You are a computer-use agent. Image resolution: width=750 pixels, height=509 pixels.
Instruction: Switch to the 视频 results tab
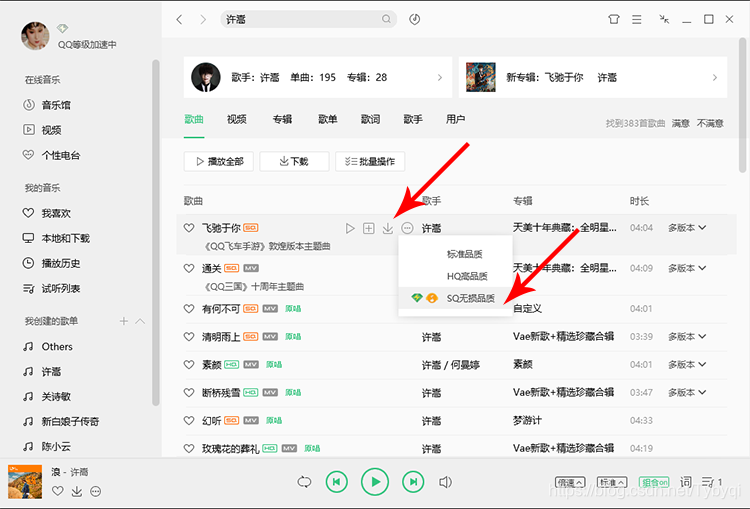pos(237,119)
